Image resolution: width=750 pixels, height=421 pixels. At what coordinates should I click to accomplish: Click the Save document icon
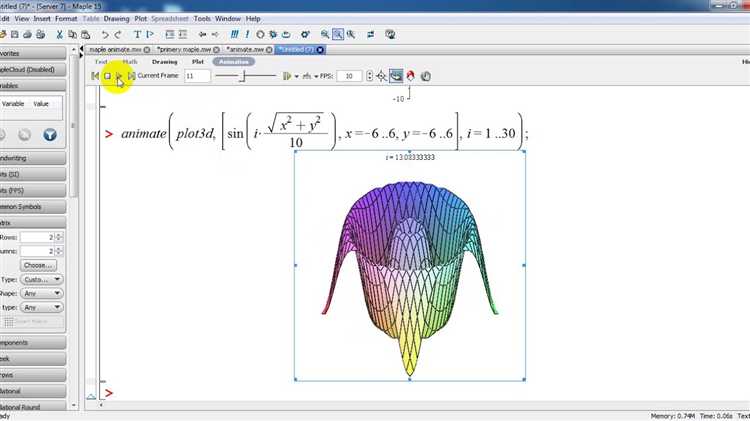15,34
